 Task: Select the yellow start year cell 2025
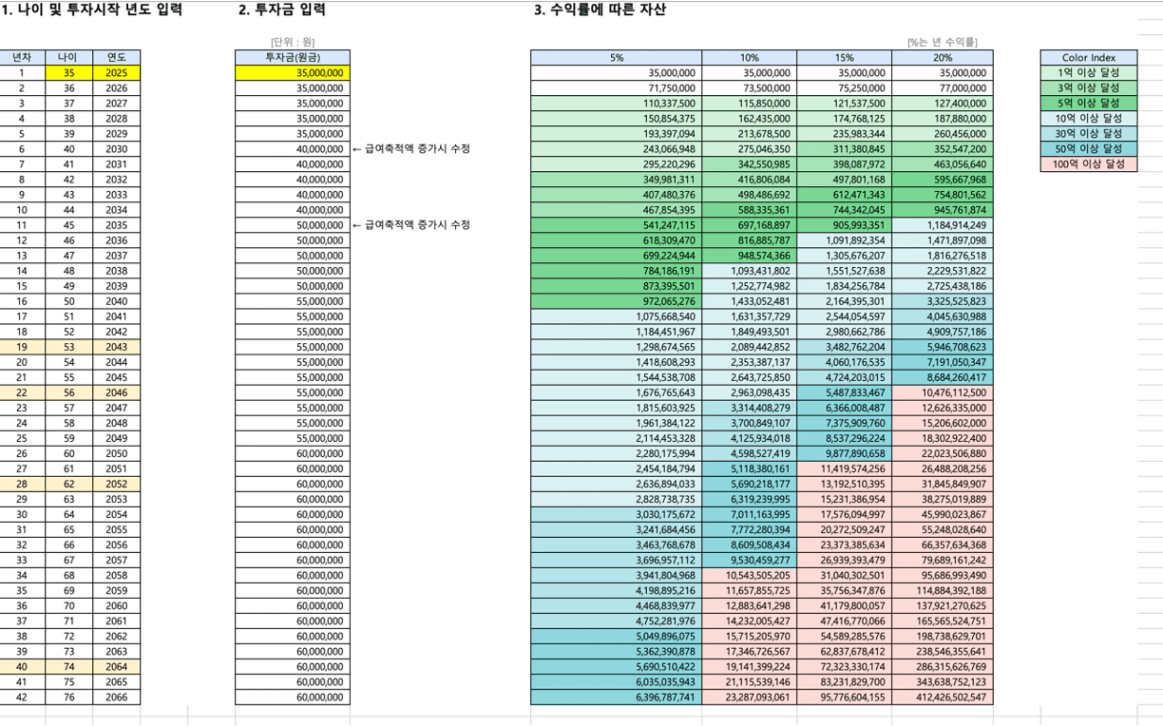(x=116, y=73)
